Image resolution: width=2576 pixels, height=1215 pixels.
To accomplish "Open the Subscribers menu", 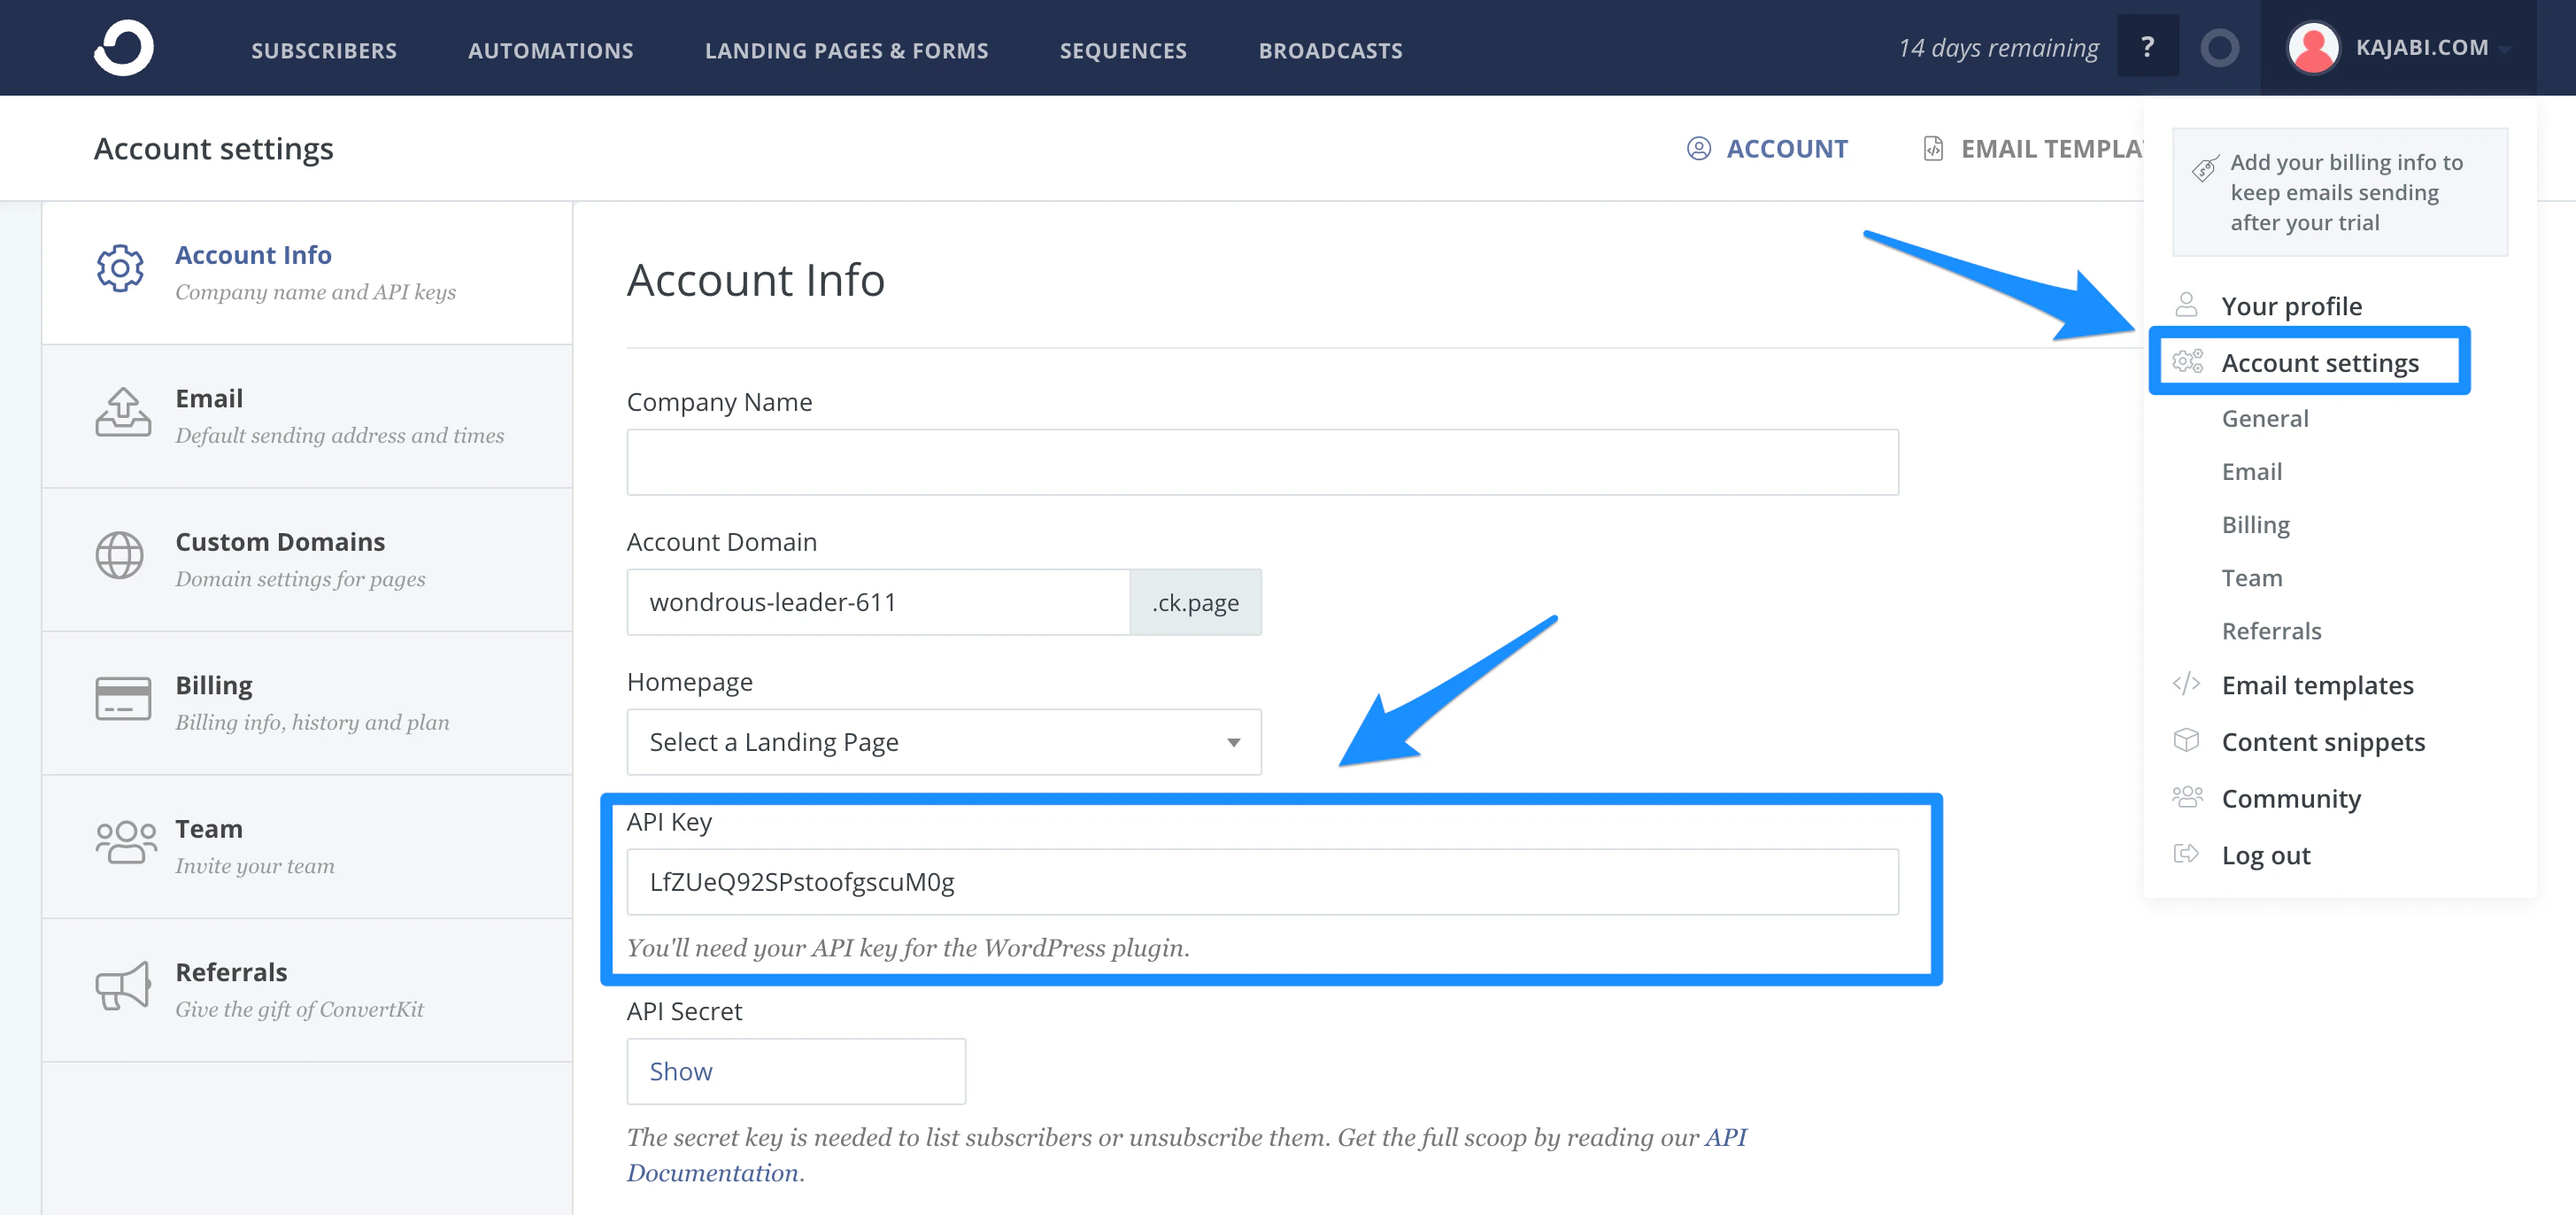I will [x=324, y=50].
